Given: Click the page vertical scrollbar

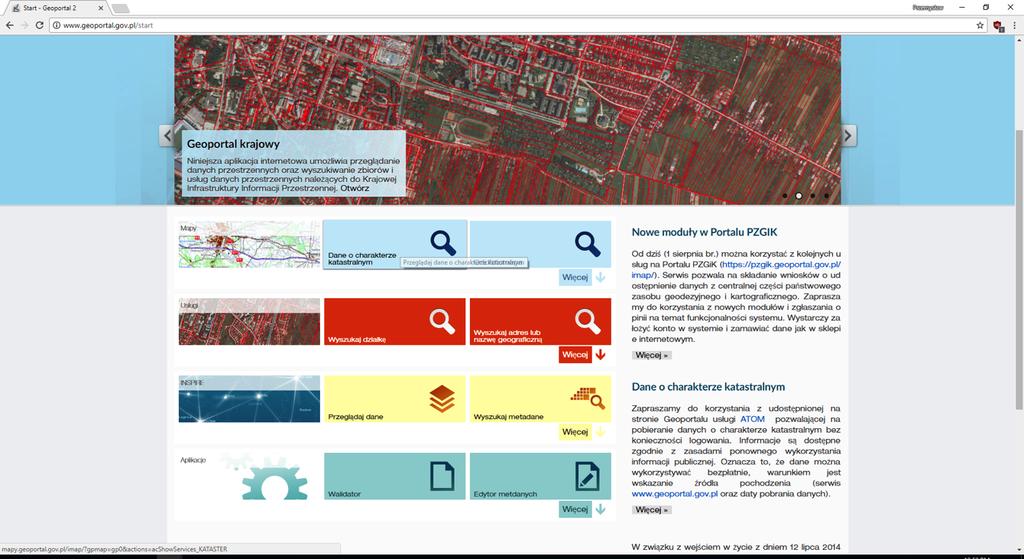Looking at the screenshot, I should click(x=1019, y=269).
